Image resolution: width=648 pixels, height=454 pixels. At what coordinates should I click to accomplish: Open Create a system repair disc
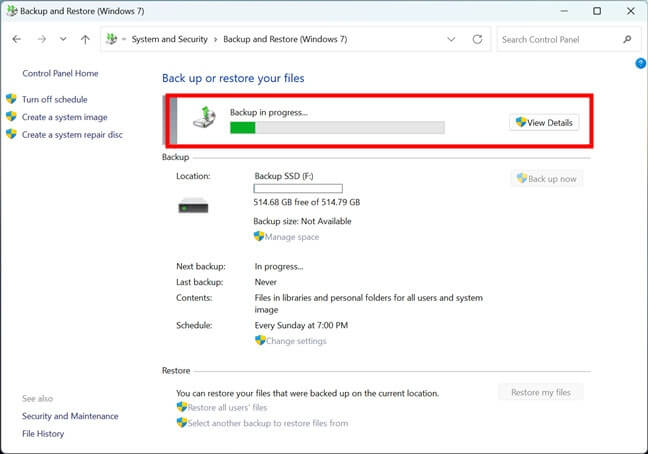(x=72, y=134)
